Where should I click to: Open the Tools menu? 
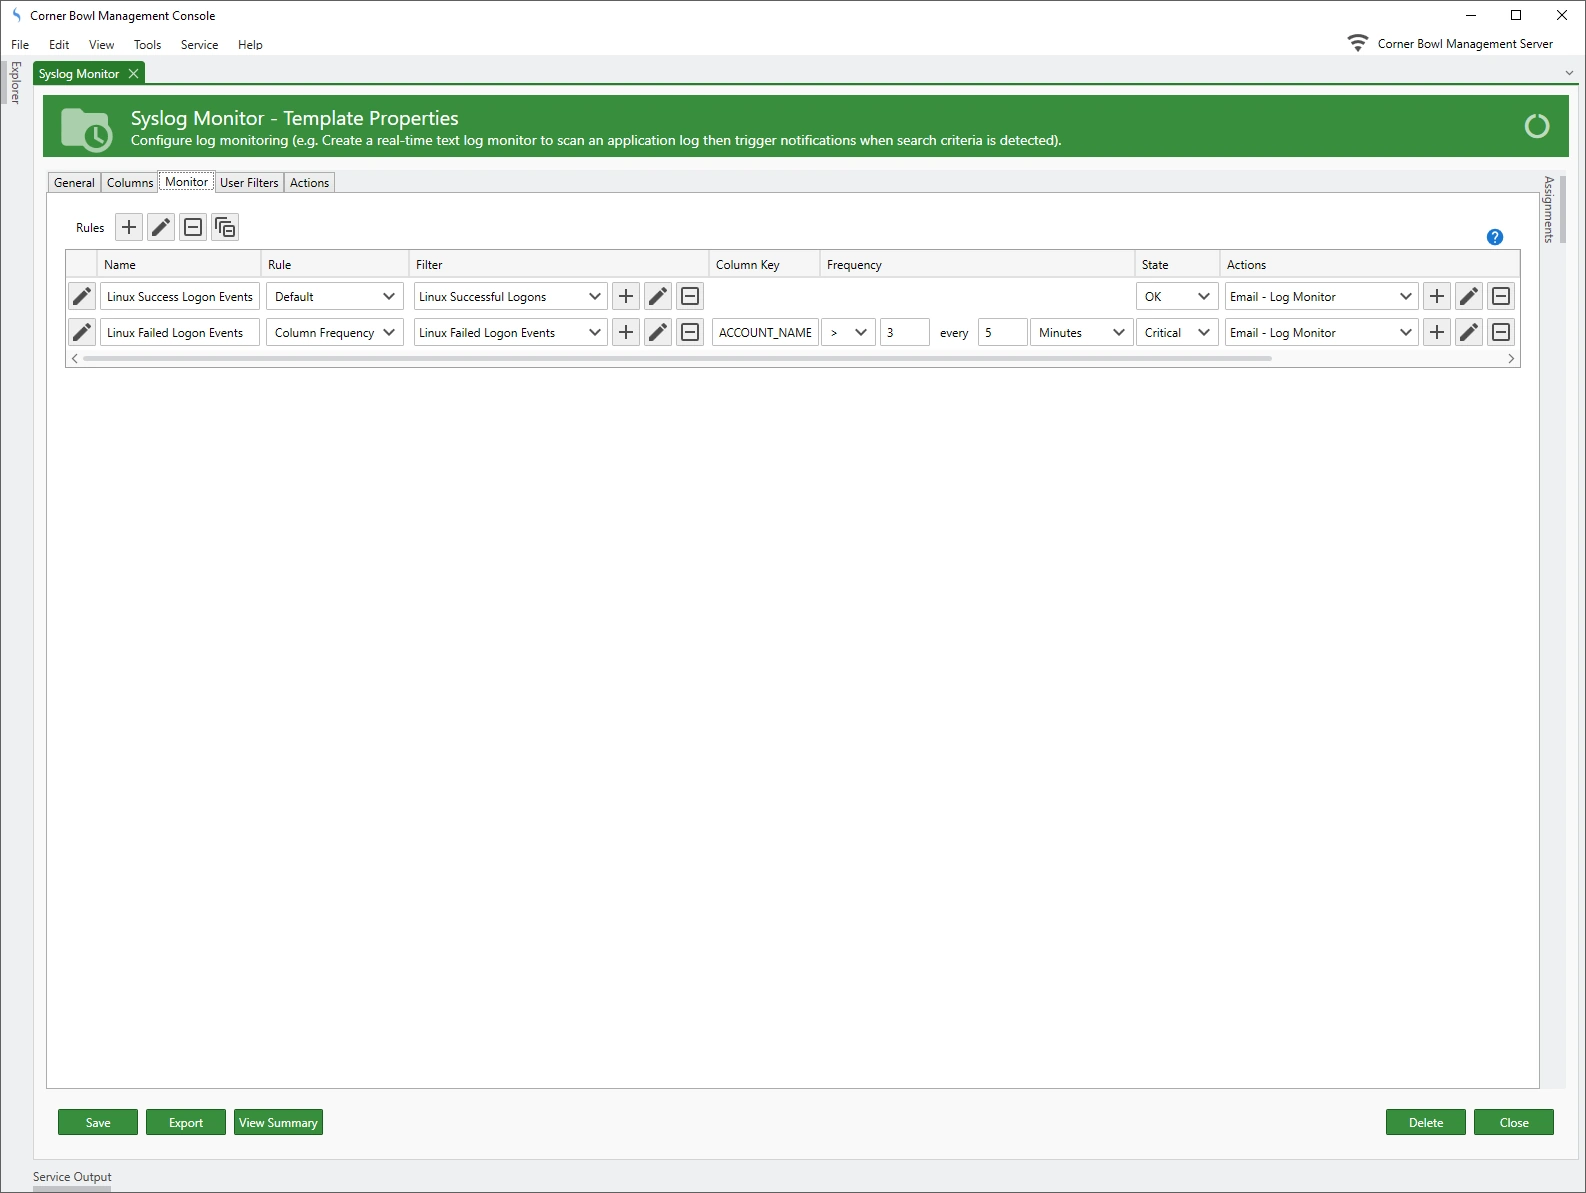point(147,45)
